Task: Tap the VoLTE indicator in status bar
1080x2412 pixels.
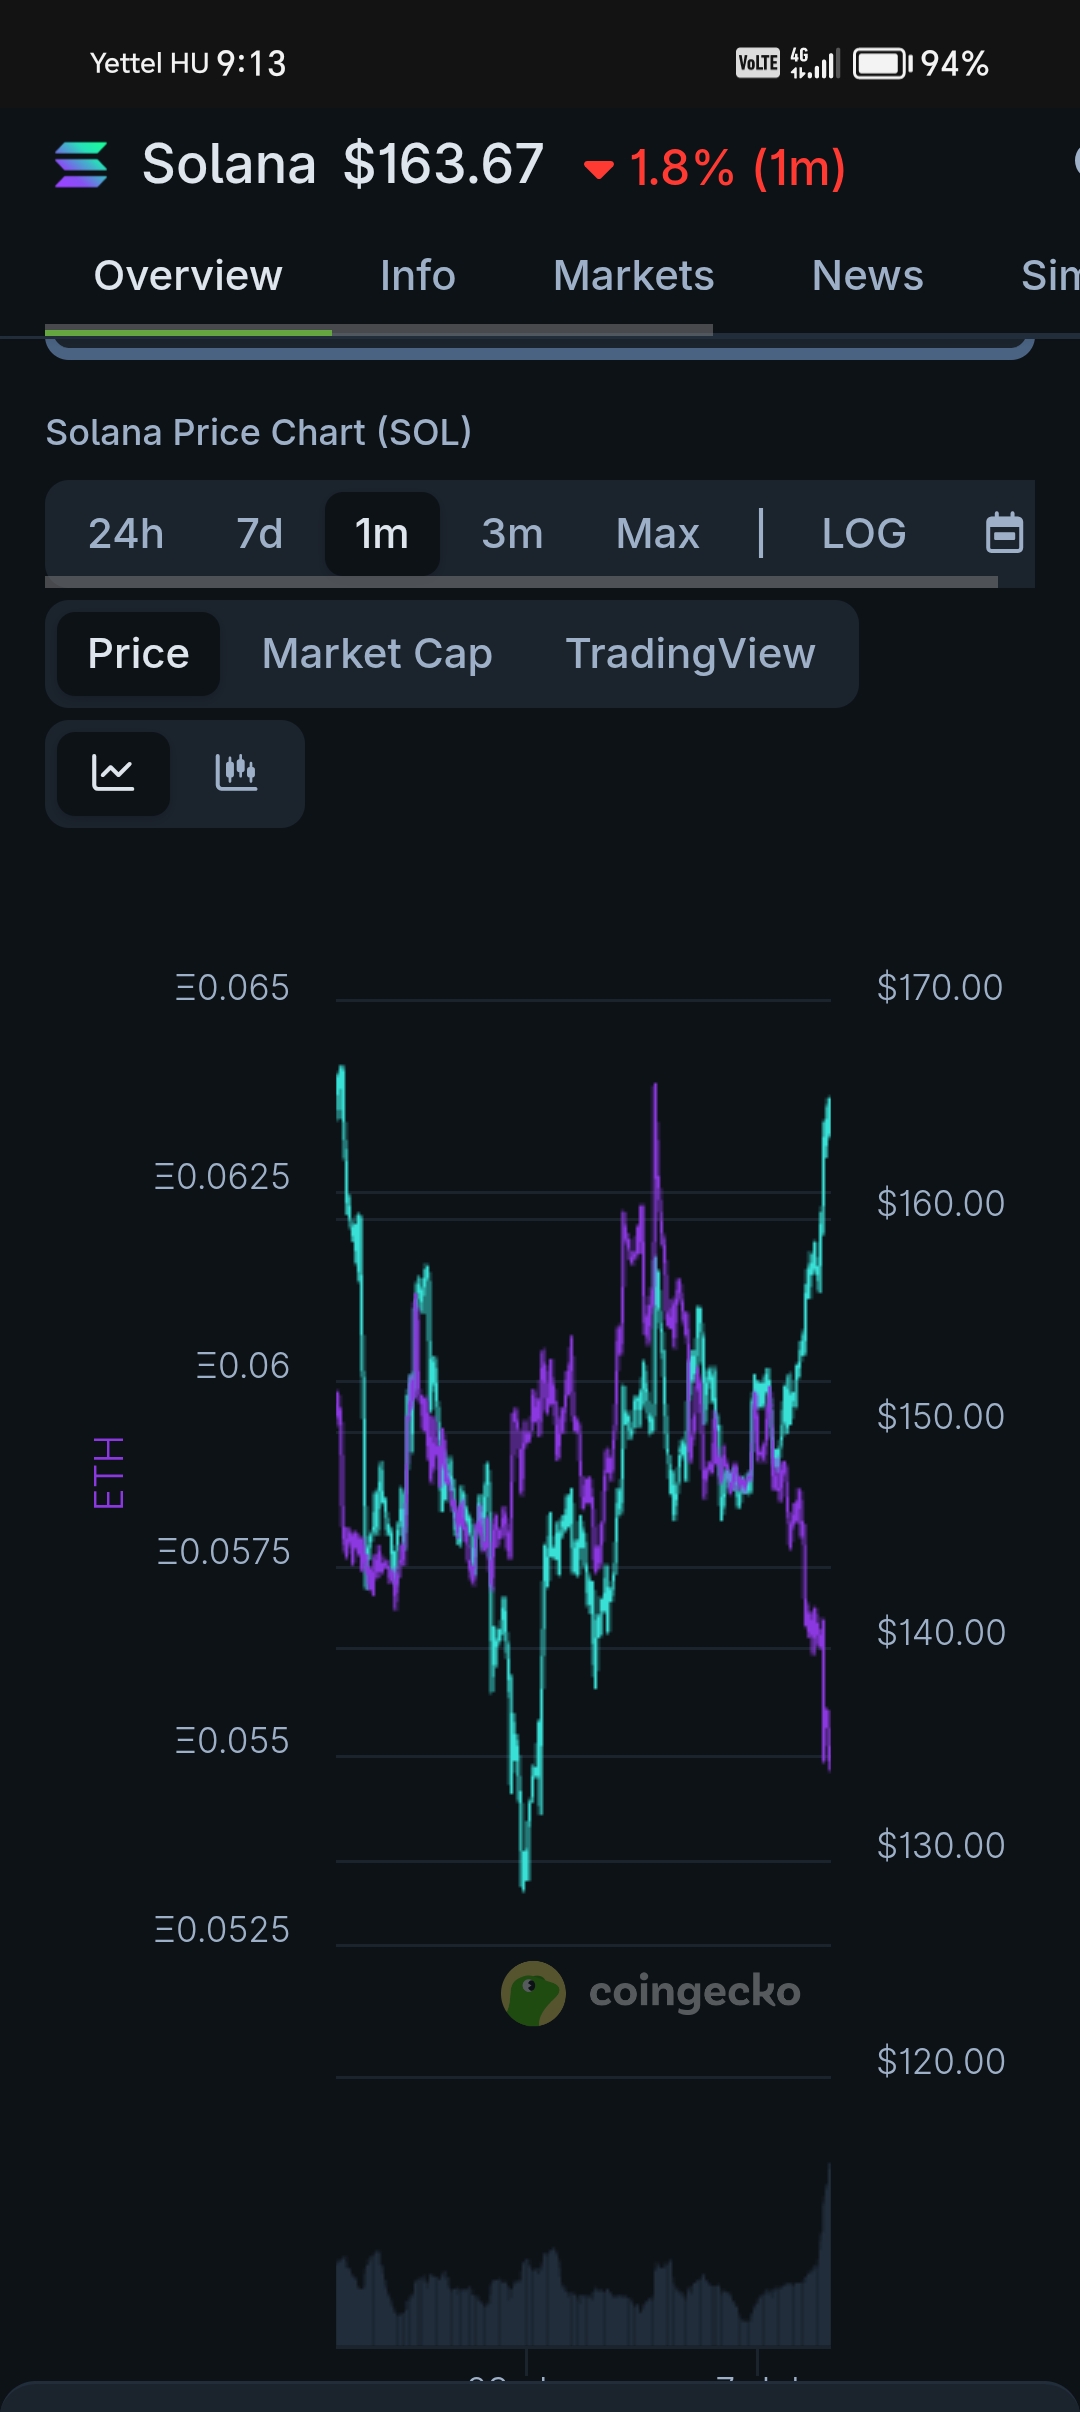Action: (x=758, y=63)
